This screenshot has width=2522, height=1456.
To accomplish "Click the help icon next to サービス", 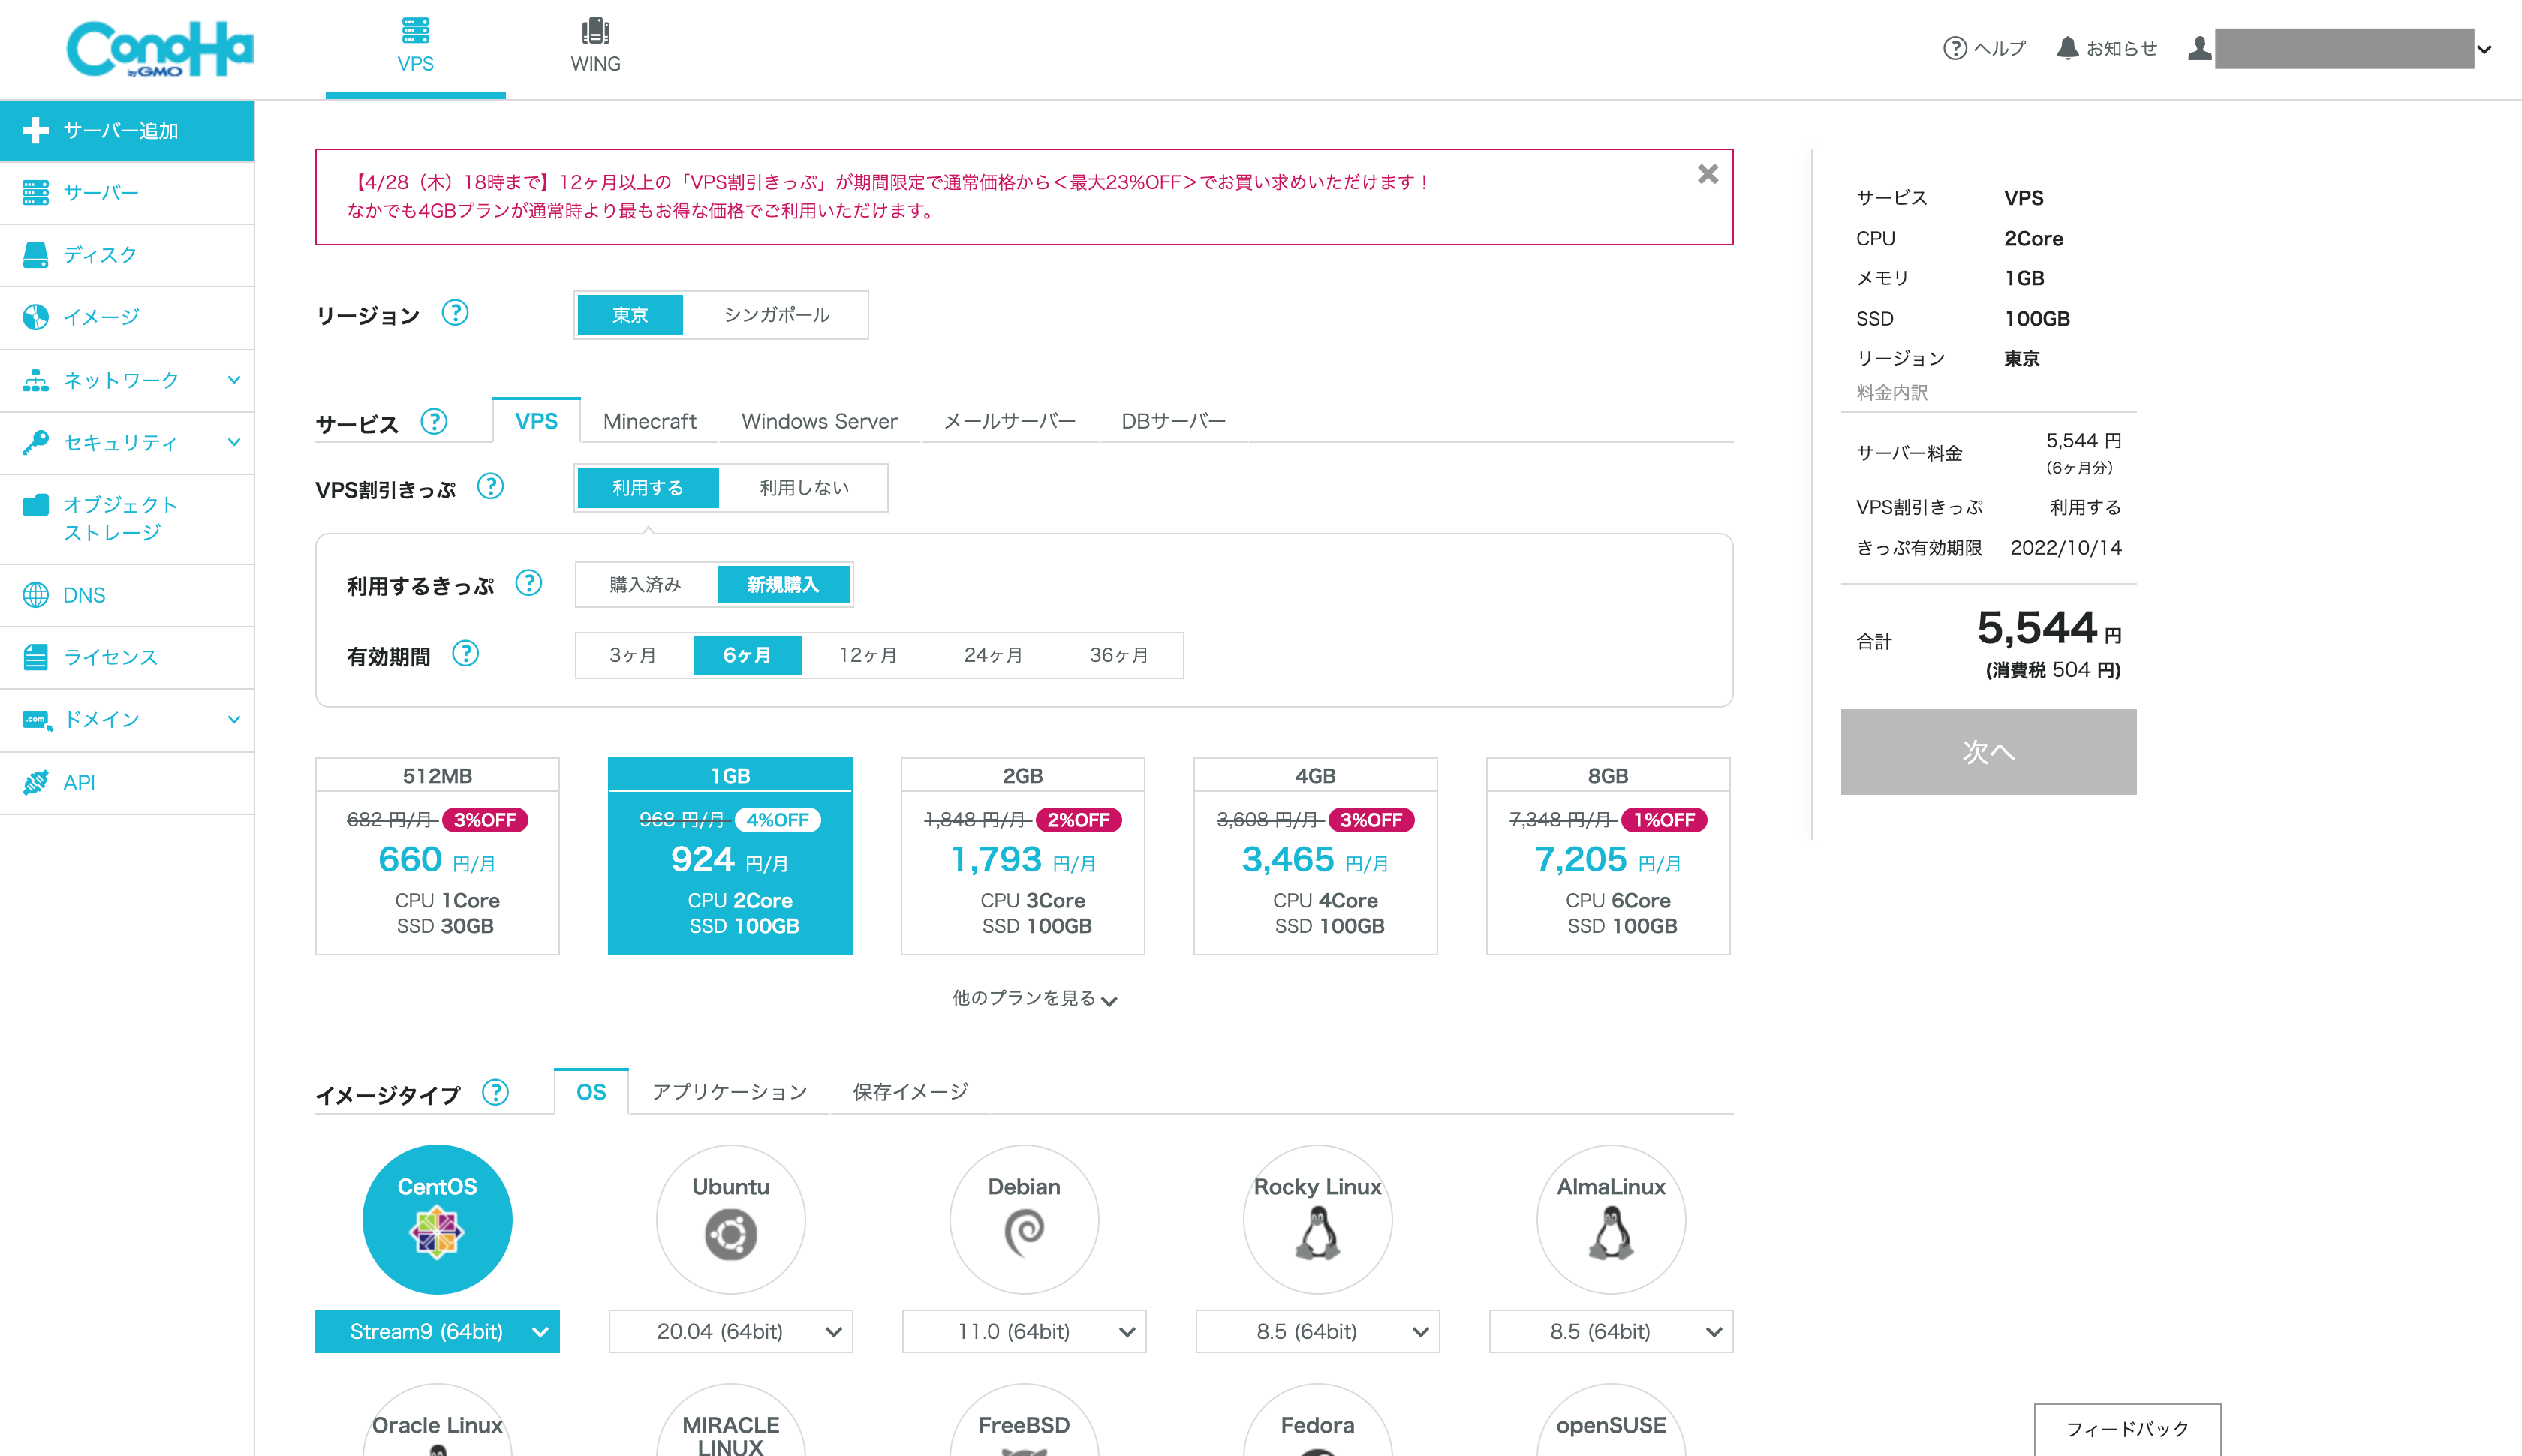I will tap(434, 421).
